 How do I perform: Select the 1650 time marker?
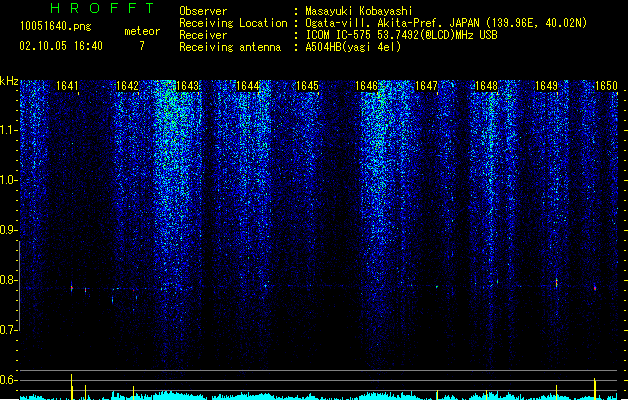click(606, 86)
